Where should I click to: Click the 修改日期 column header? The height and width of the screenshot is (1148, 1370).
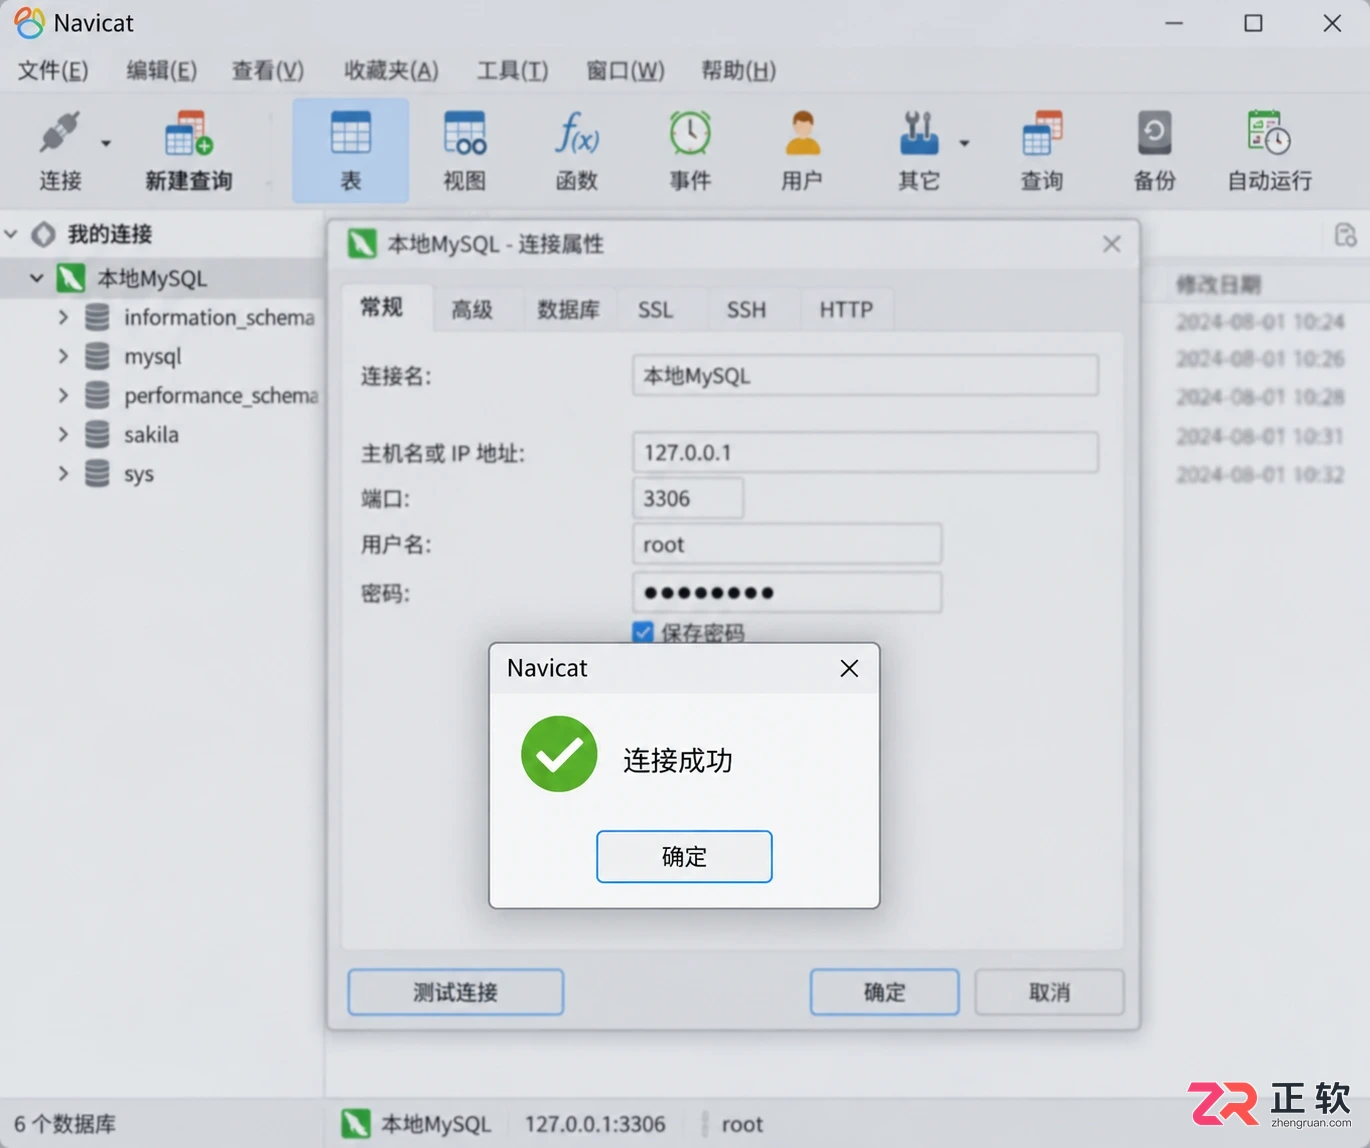tap(1218, 285)
